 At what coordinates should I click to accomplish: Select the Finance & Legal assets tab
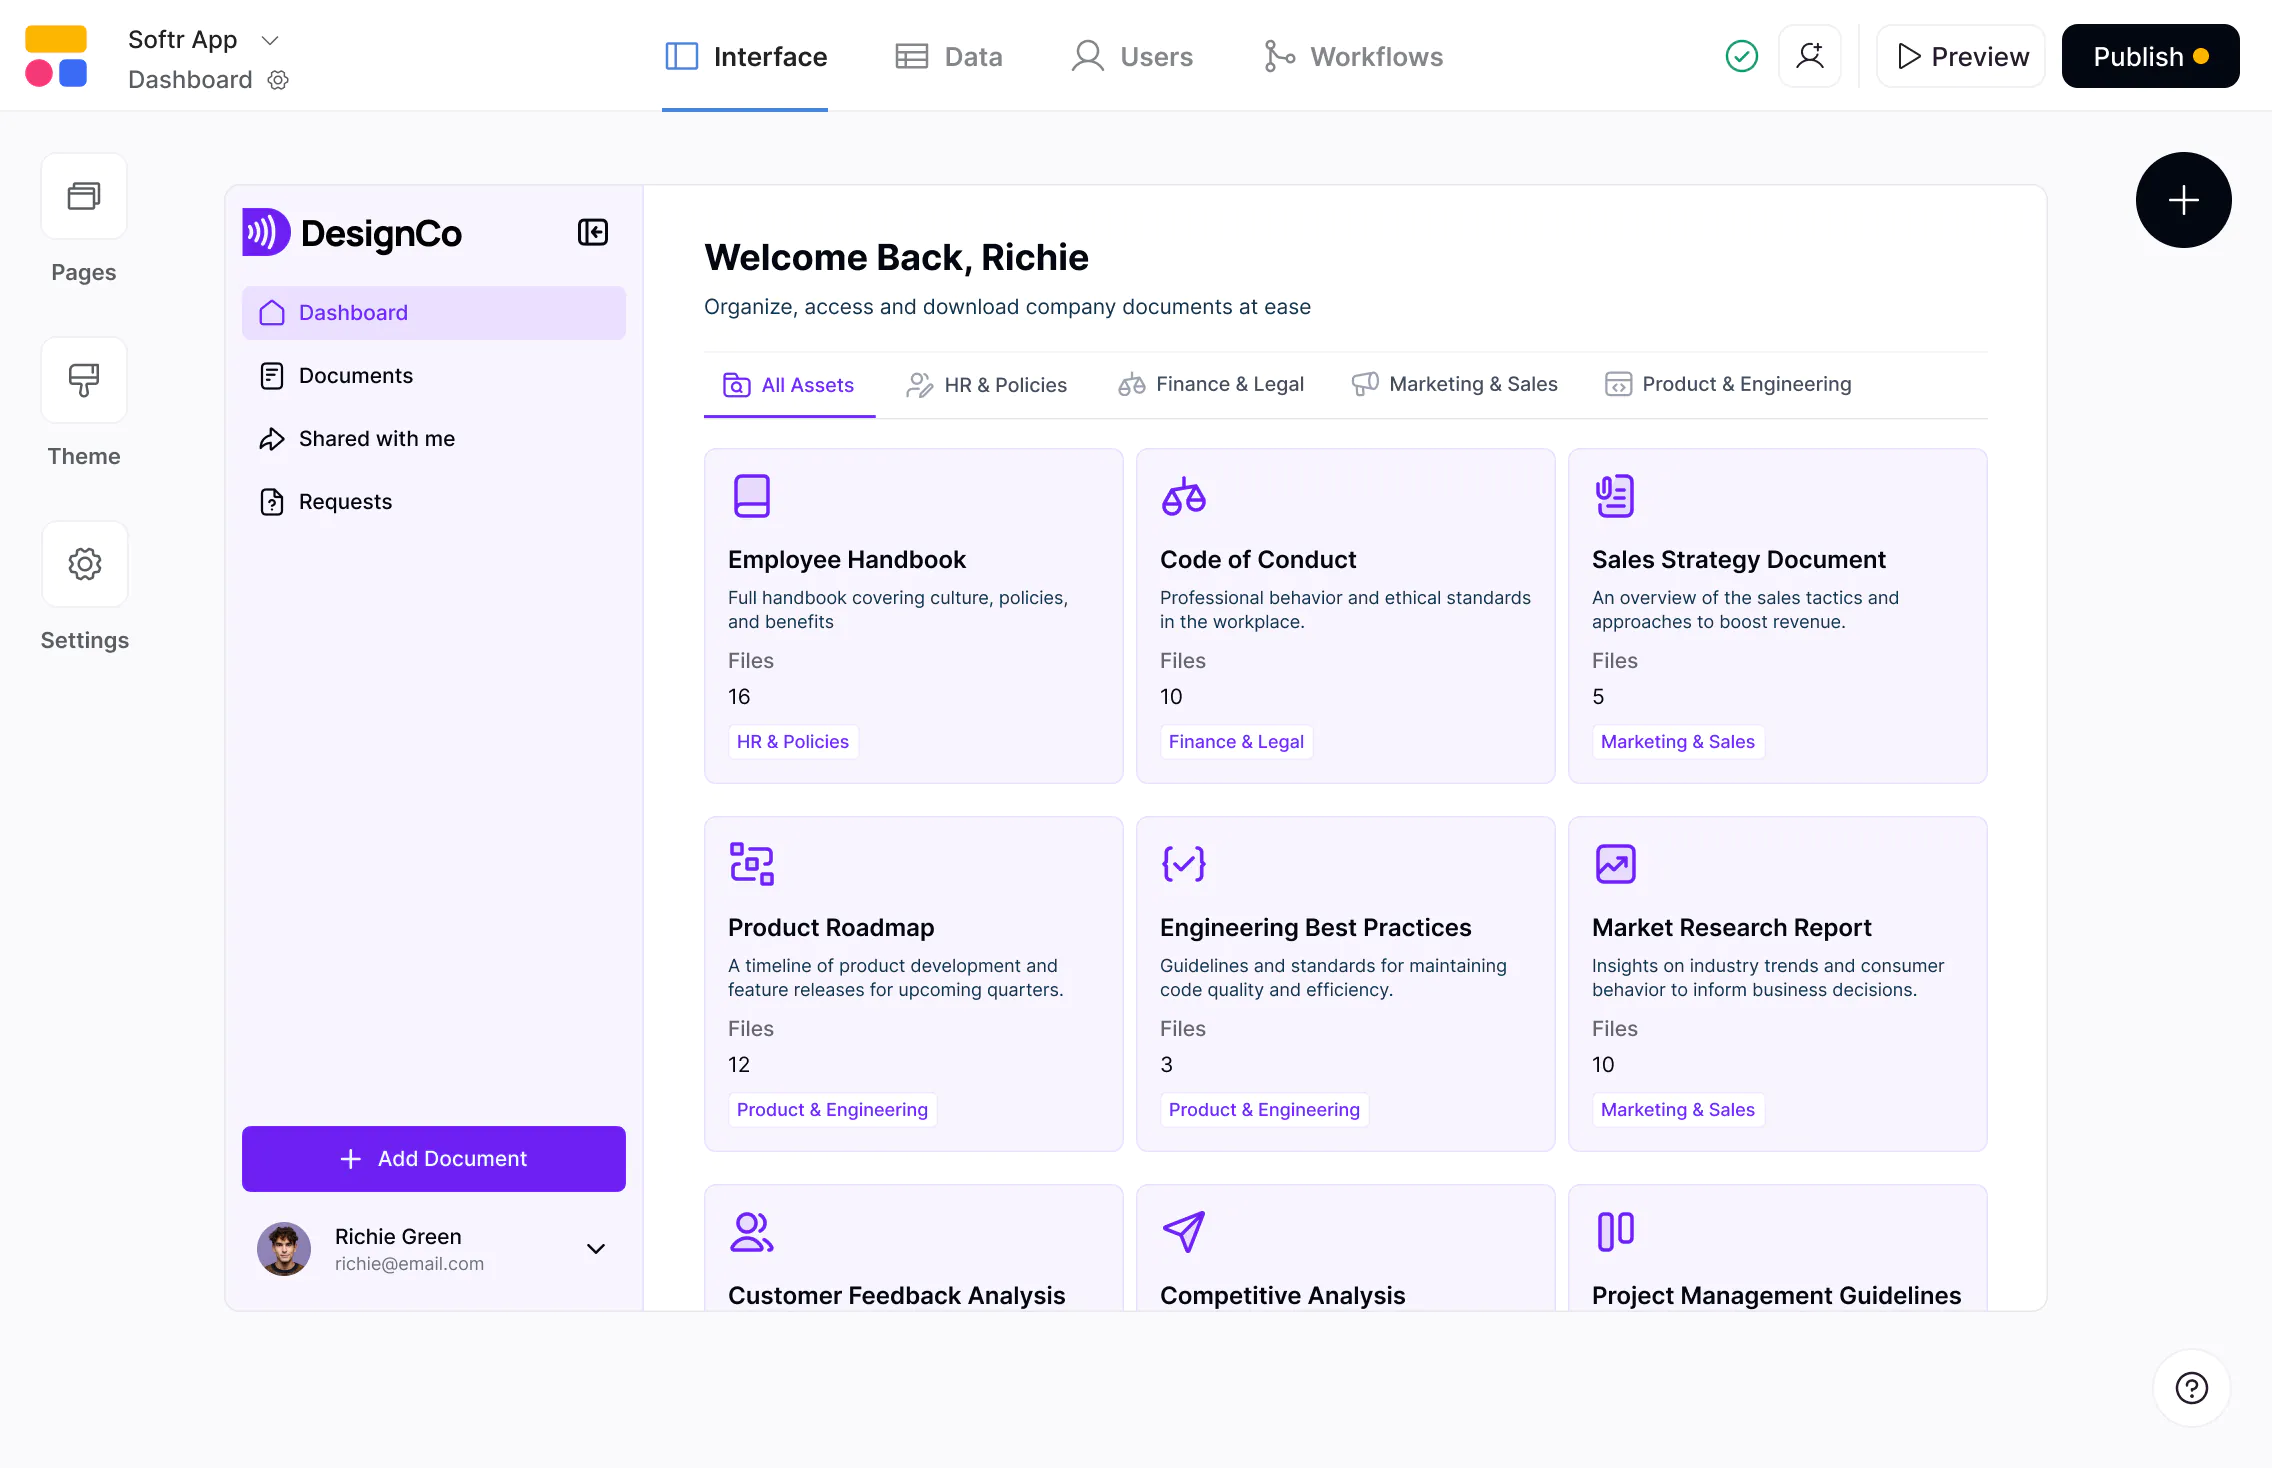coord(1209,384)
